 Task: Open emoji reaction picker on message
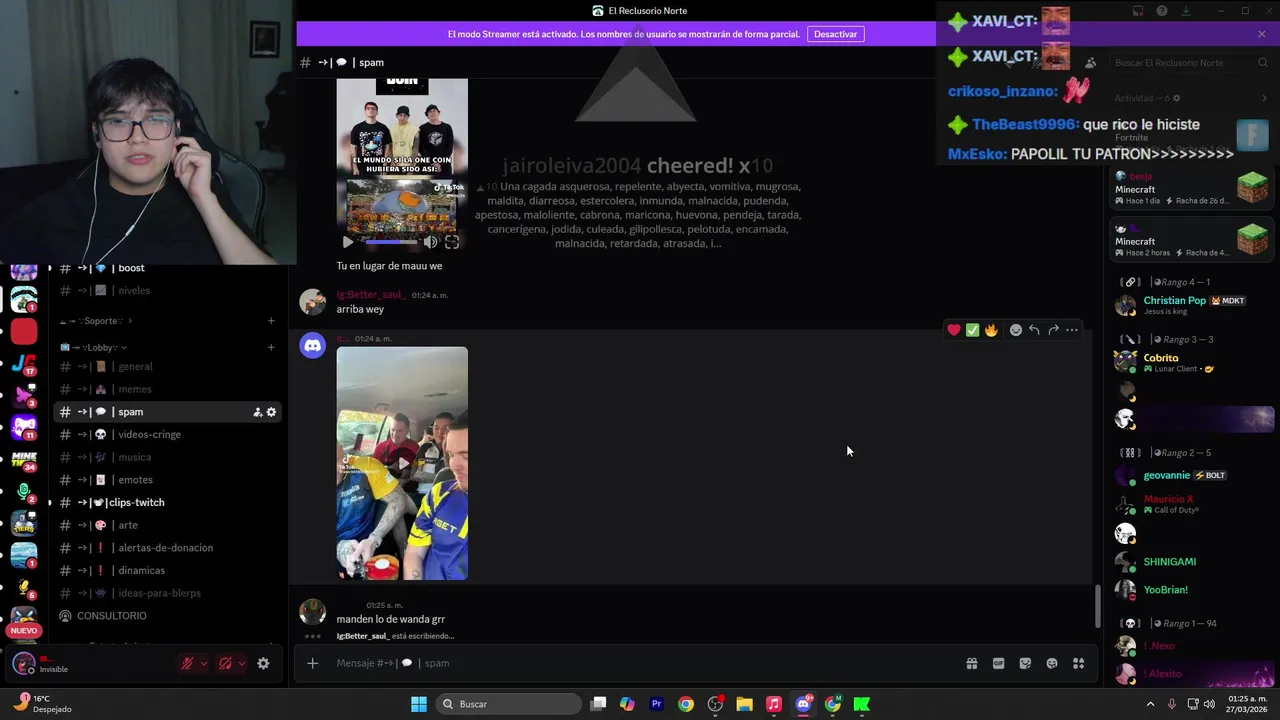tap(1016, 330)
